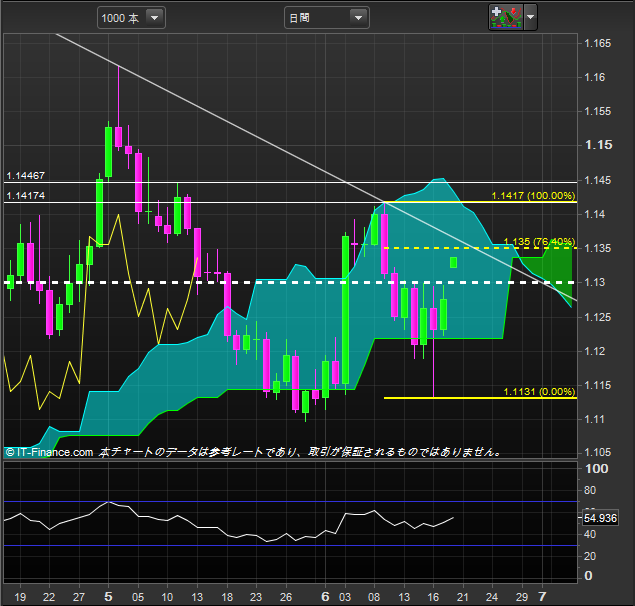Screen dimensions: 635x606
Task: Click the month 6 date axis marker
Action: pos(325,597)
